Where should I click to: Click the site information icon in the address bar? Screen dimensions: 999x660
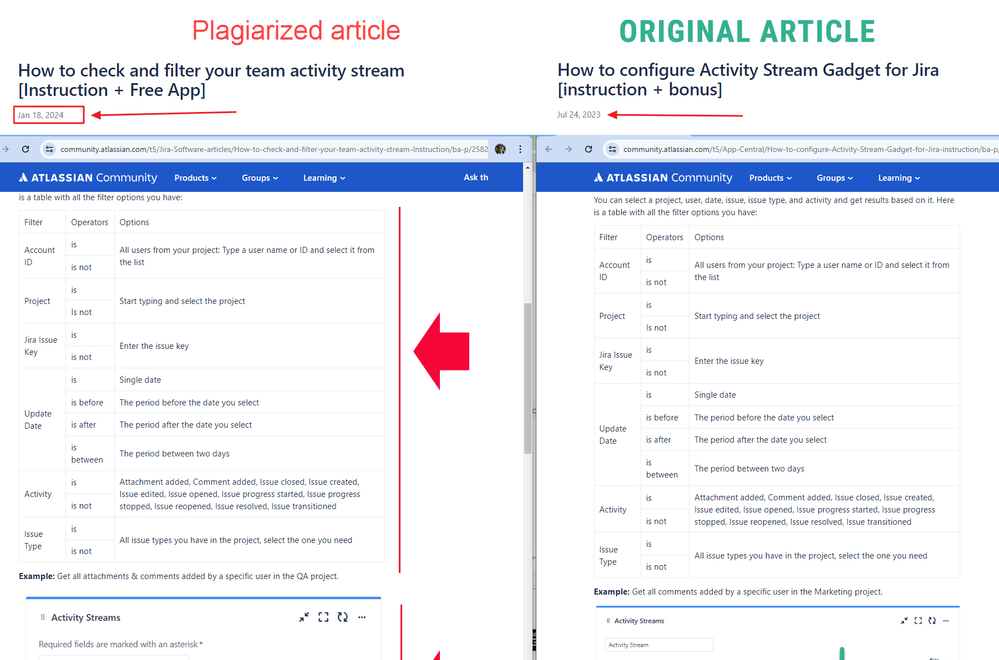pyautogui.click(x=47, y=148)
